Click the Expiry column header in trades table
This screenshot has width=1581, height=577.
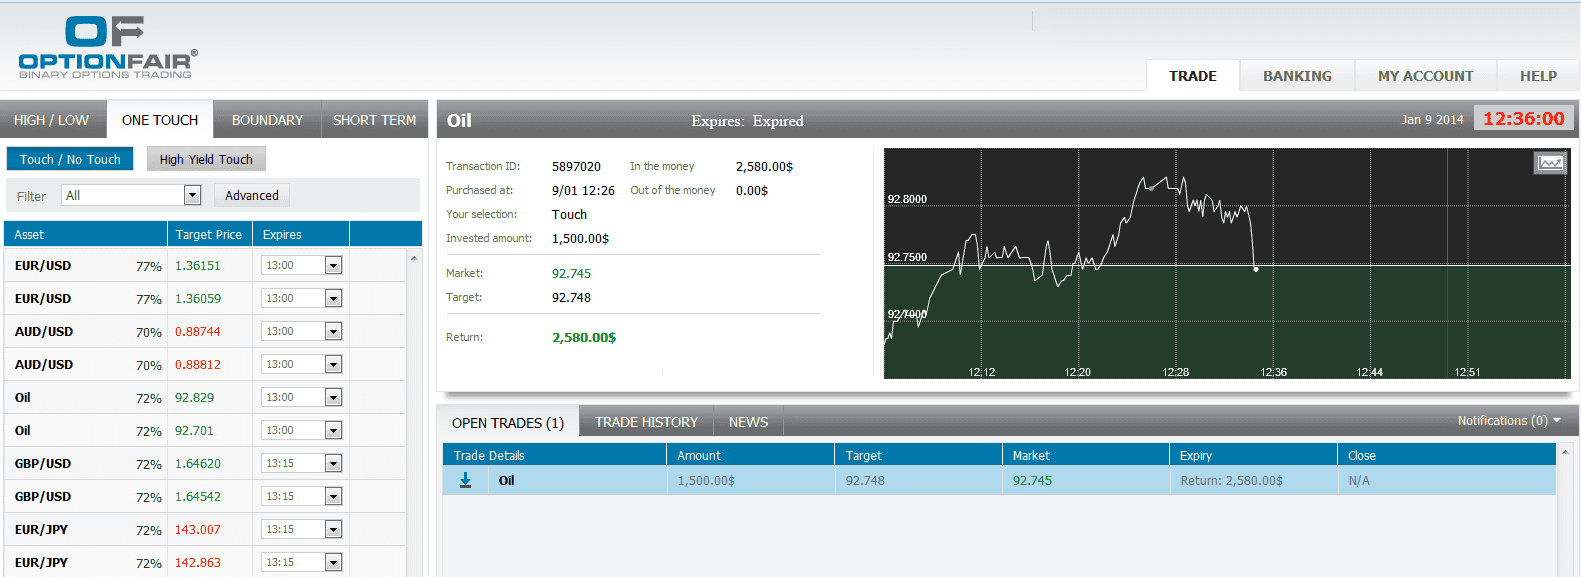[x=1254, y=456]
